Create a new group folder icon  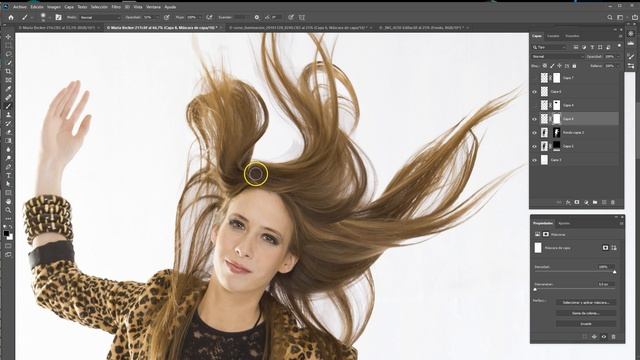595,202
